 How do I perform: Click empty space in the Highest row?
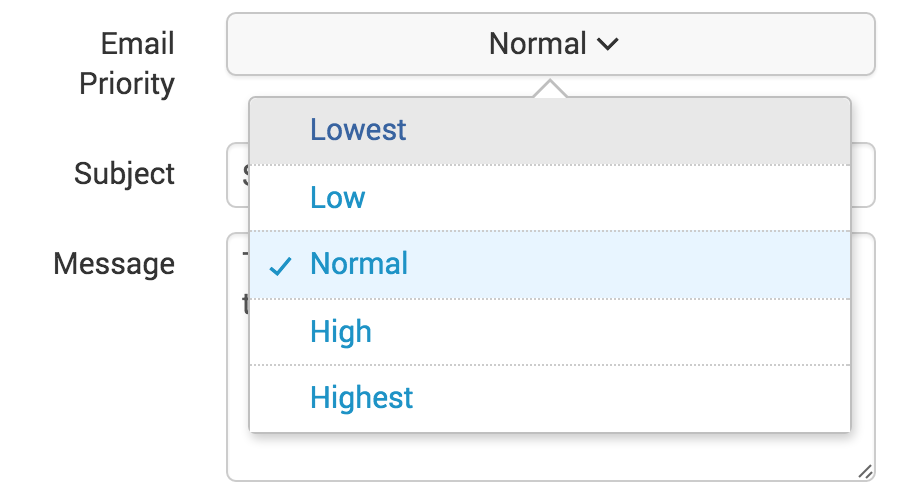[630, 398]
